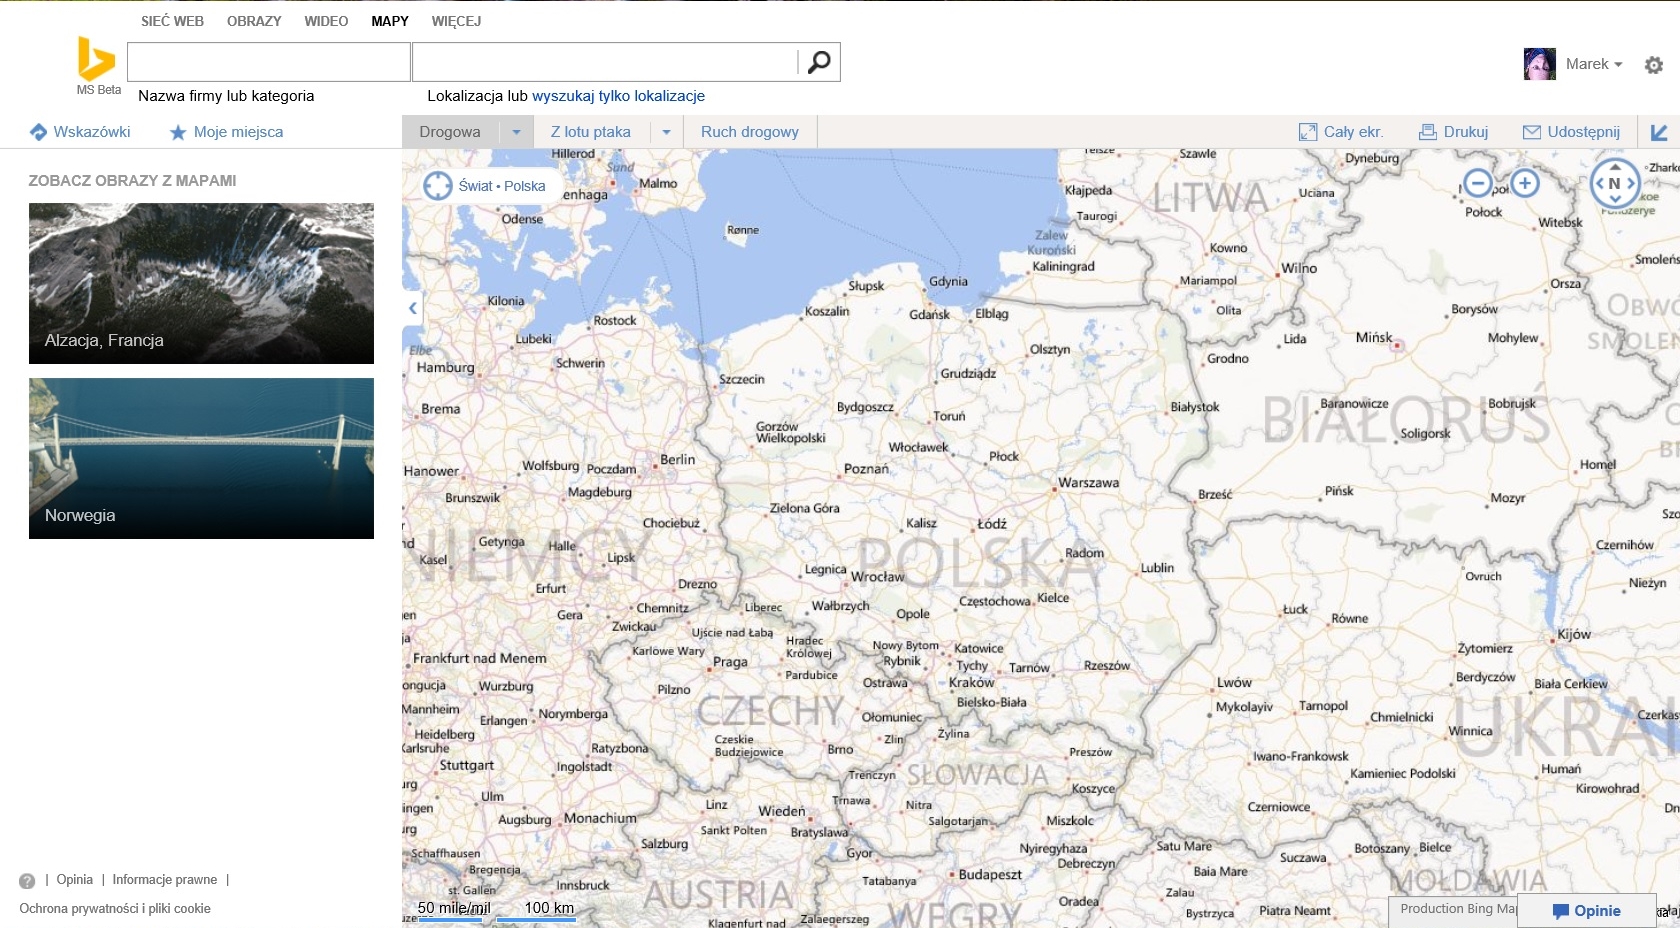The width and height of the screenshot is (1680, 928).
Task: Open help question mark icon
Action: click(27, 881)
